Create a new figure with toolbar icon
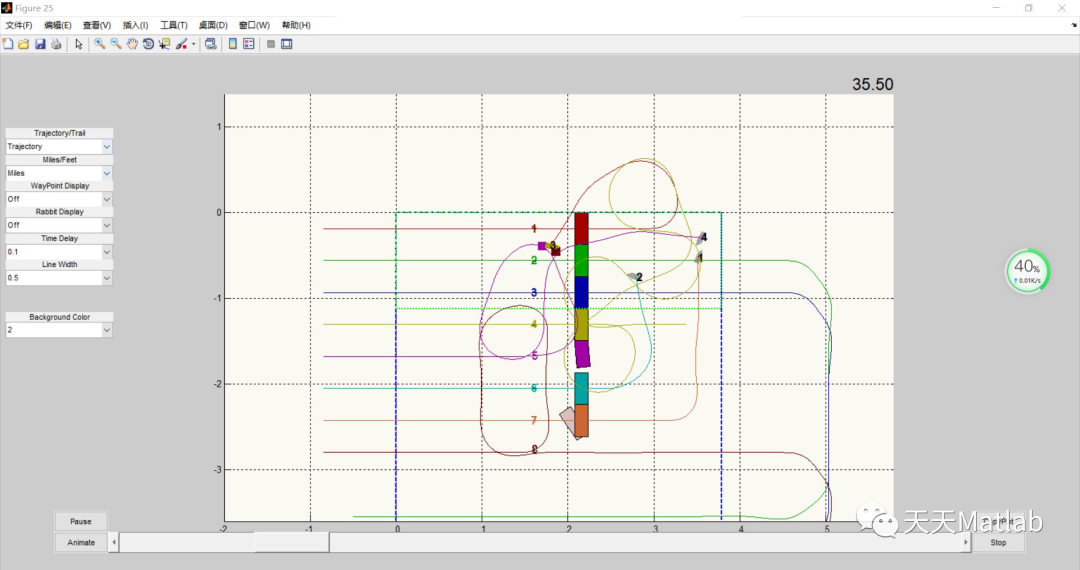 [8, 44]
